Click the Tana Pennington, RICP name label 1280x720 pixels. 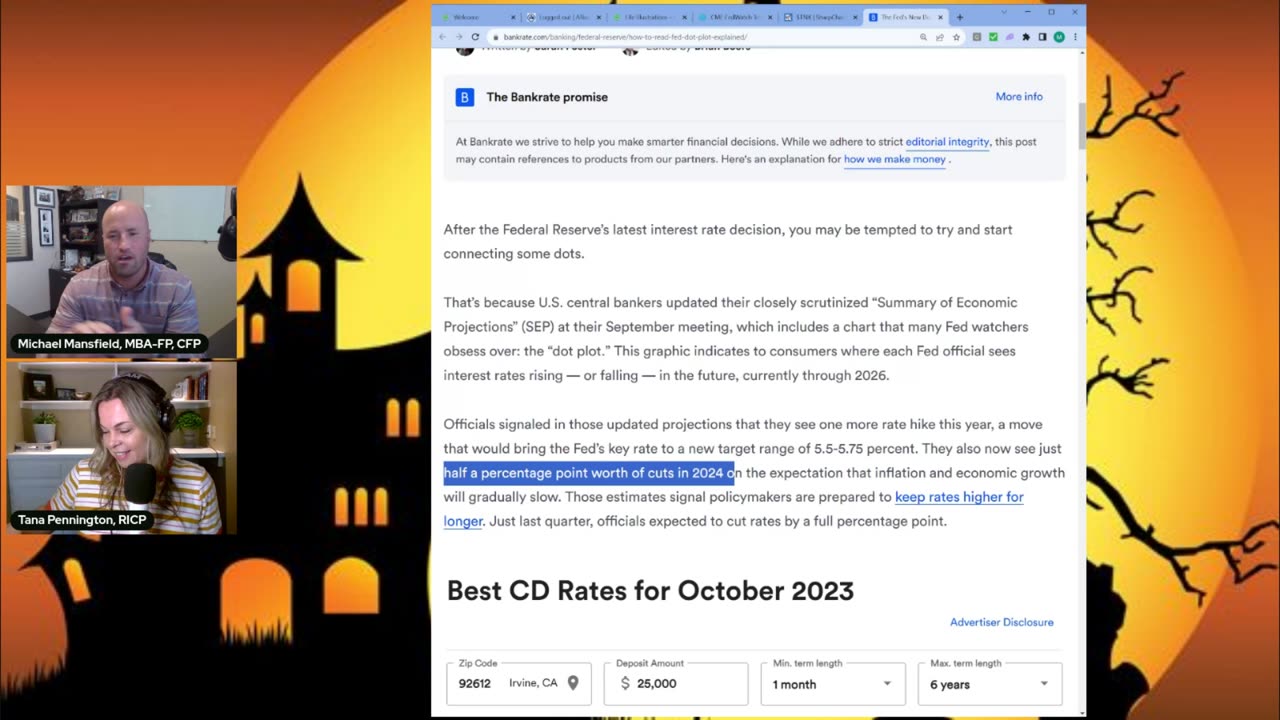[82, 520]
